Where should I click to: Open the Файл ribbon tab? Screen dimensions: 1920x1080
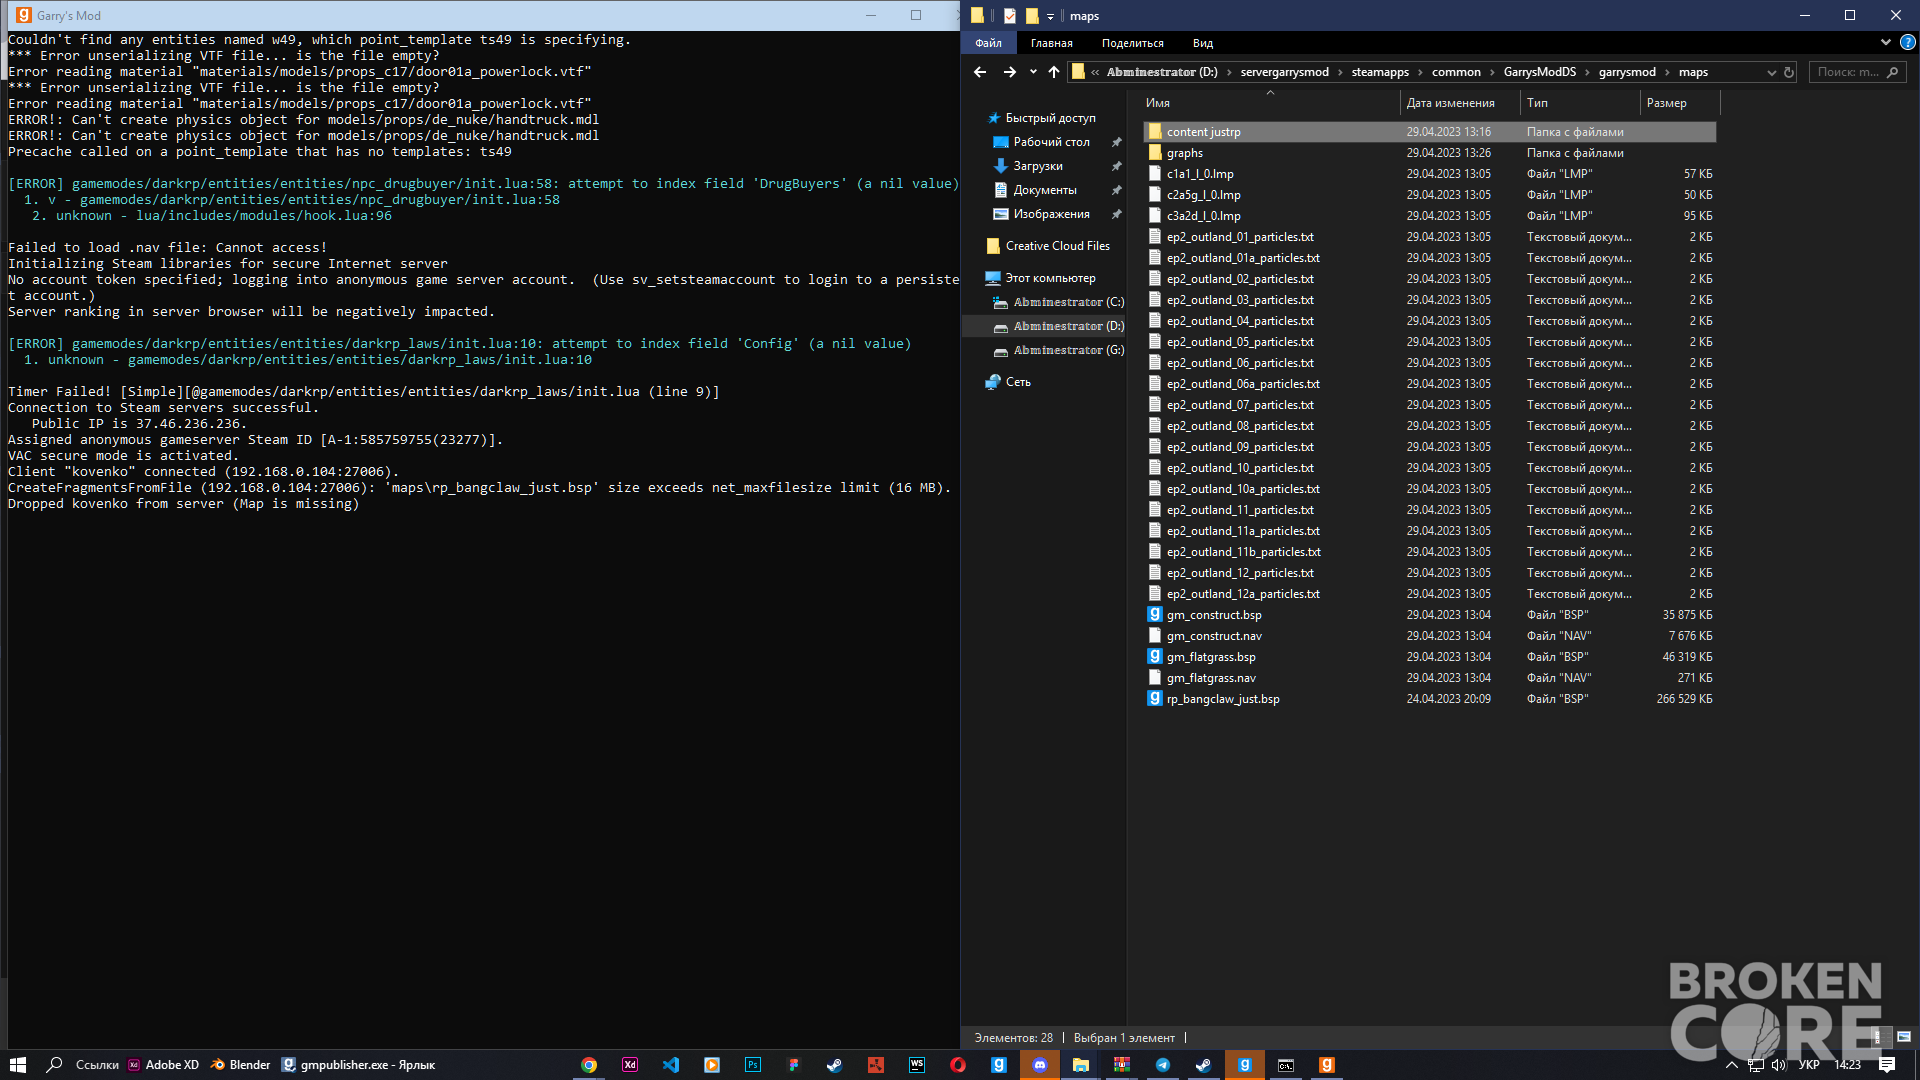pyautogui.click(x=988, y=43)
